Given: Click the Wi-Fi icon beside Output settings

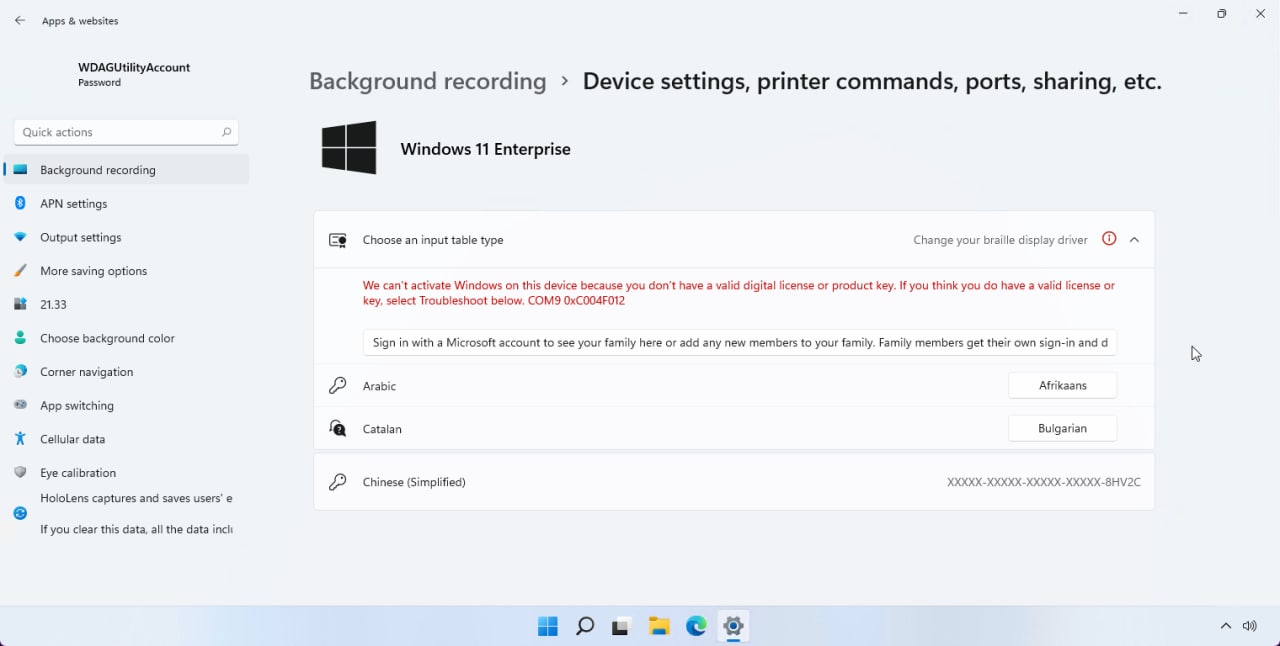Looking at the screenshot, I should coord(20,237).
